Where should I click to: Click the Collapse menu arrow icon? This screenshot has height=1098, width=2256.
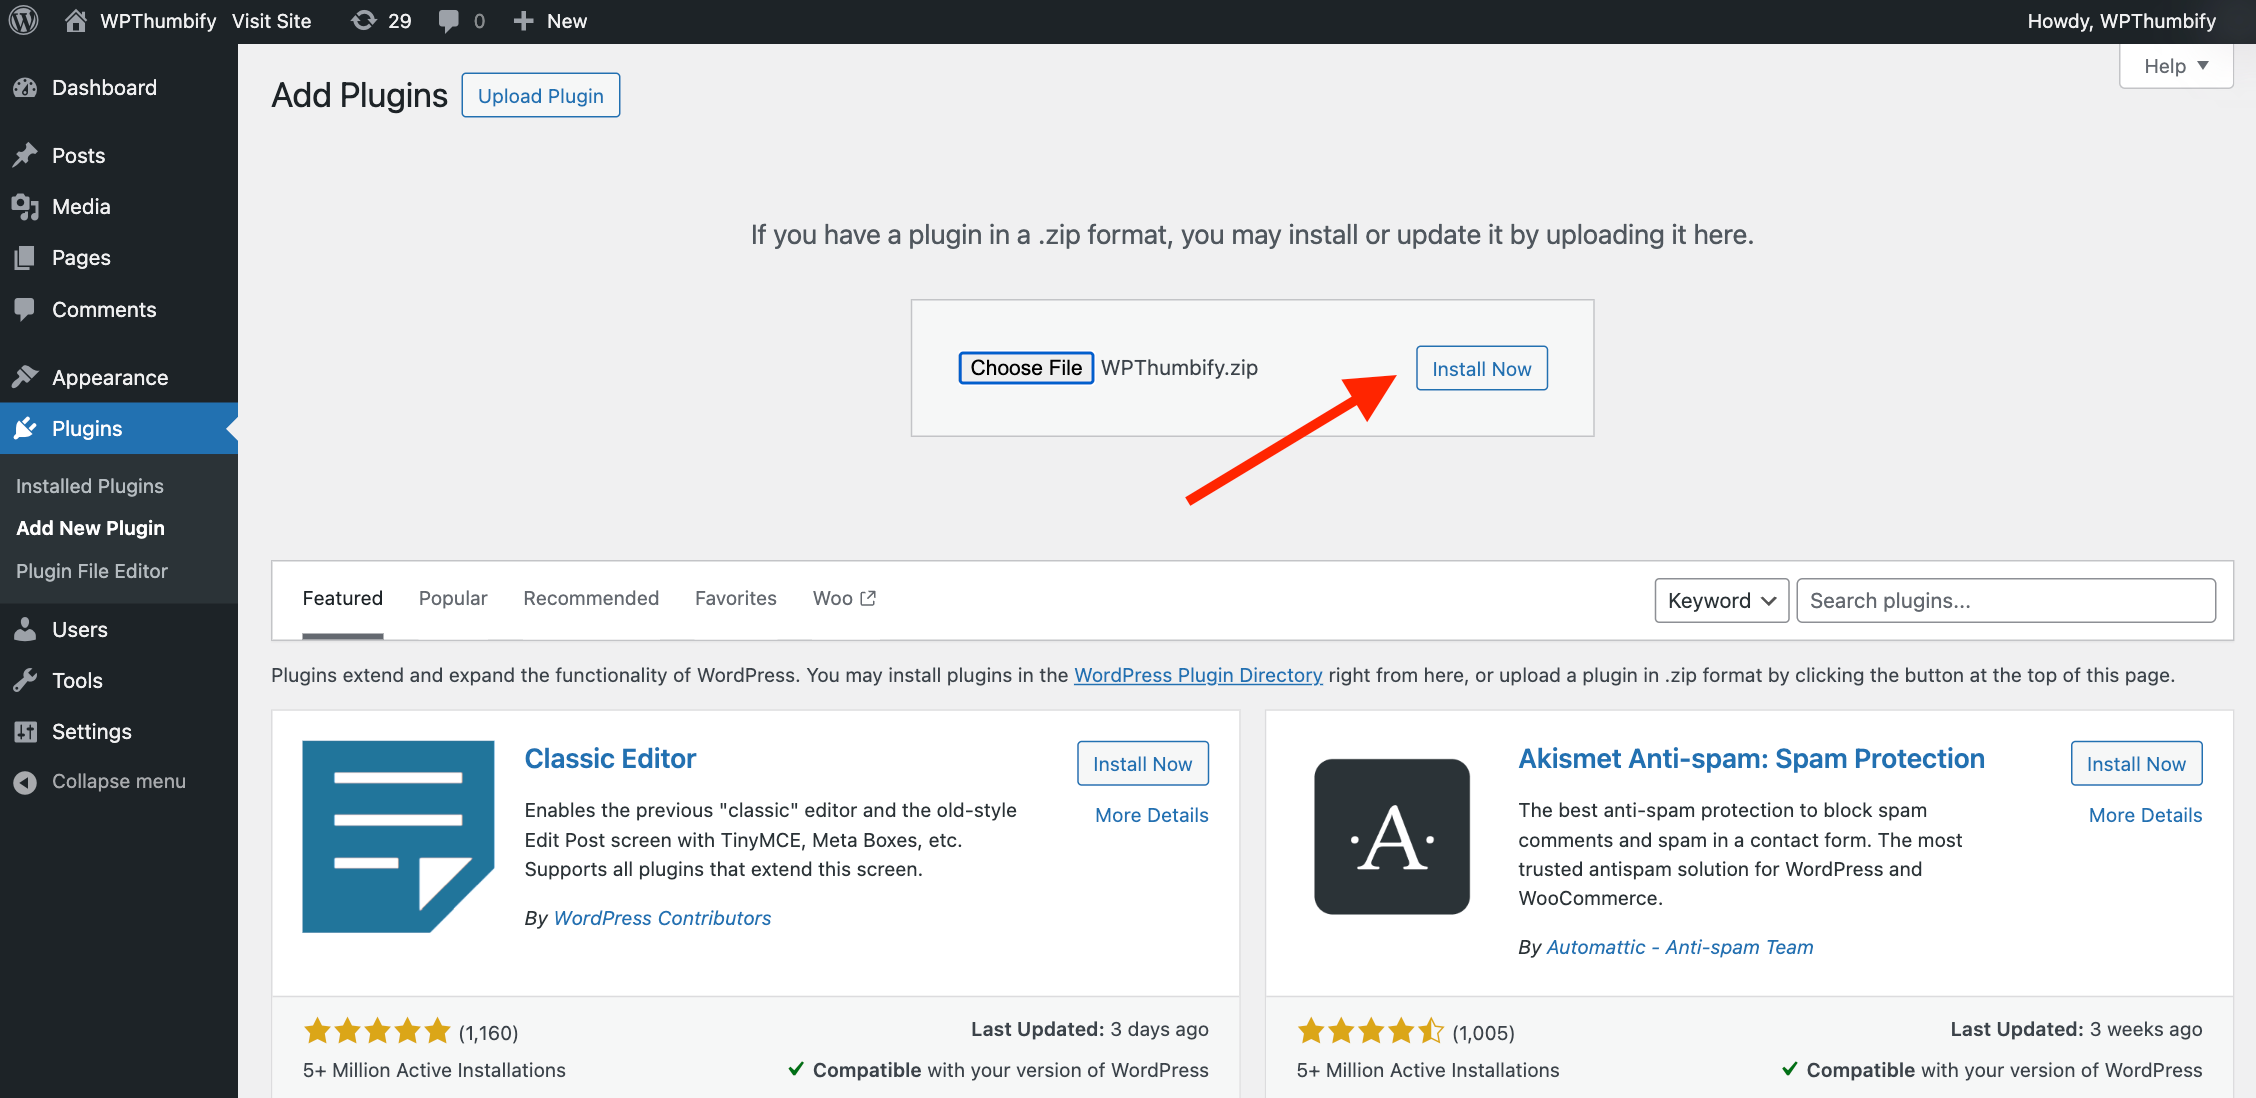point(25,782)
